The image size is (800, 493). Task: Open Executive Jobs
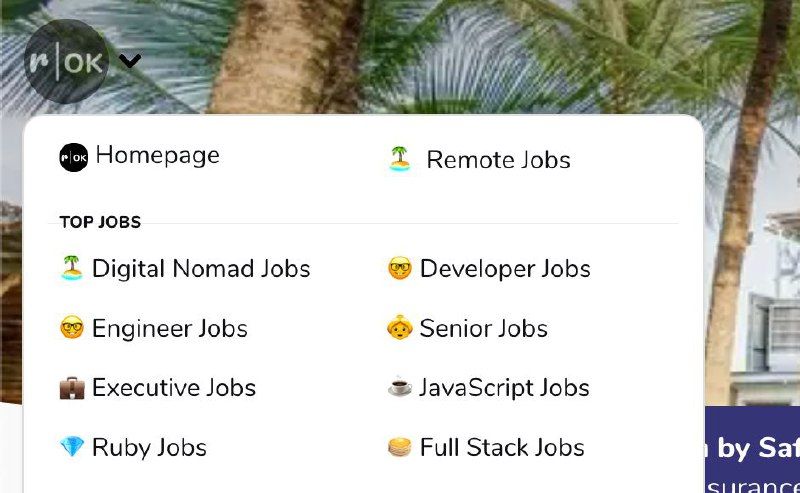point(173,388)
